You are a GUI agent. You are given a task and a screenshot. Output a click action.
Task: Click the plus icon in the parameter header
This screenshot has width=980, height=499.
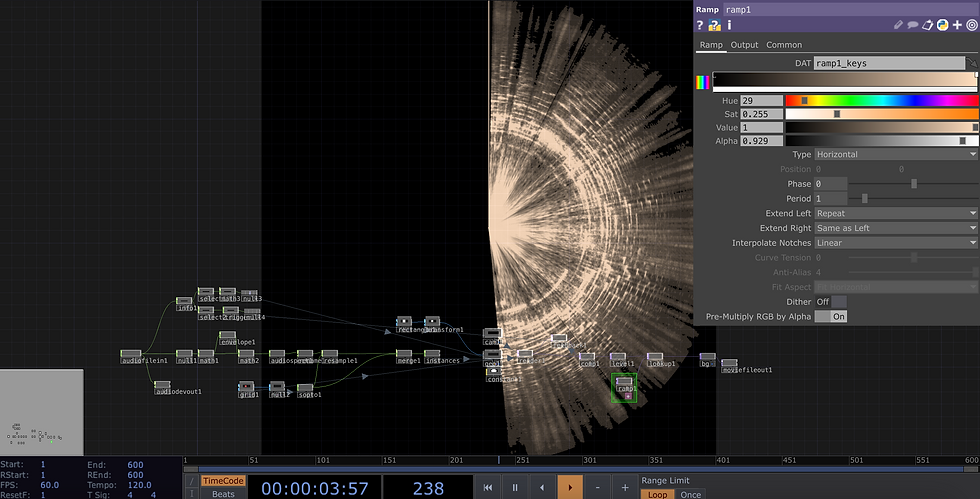click(x=957, y=25)
